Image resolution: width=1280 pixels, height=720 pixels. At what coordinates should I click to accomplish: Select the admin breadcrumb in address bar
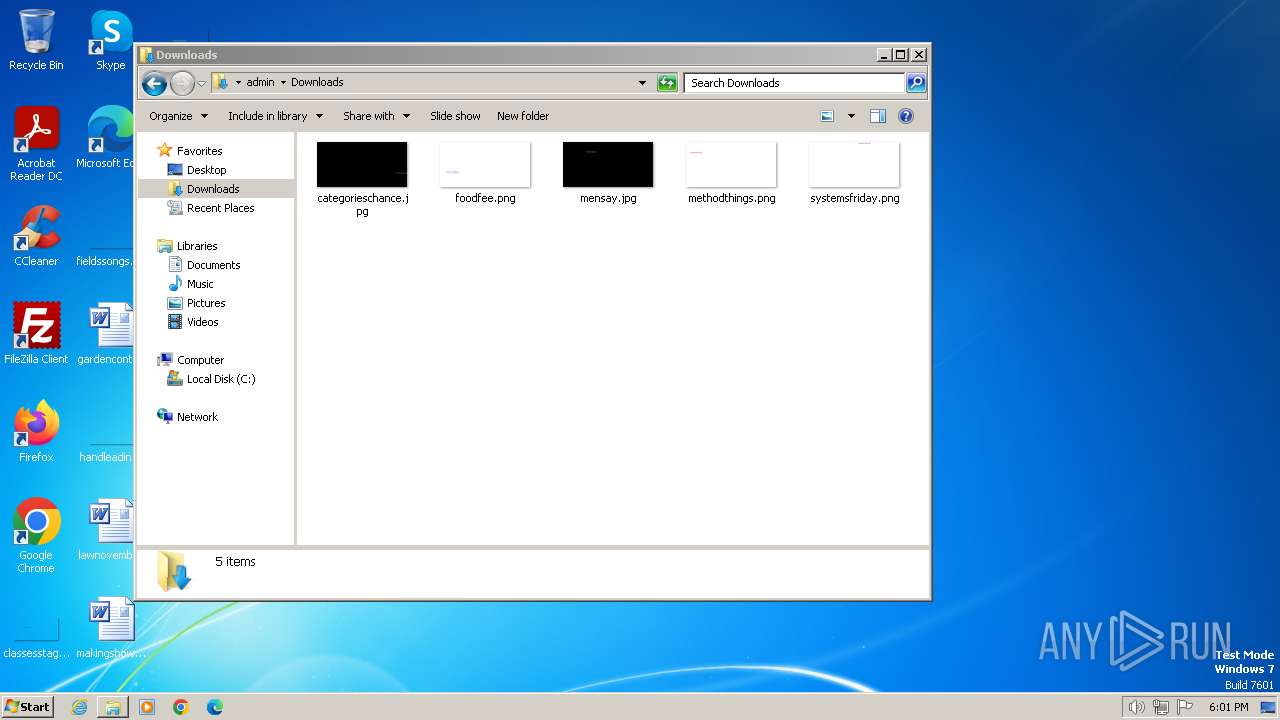[260, 82]
